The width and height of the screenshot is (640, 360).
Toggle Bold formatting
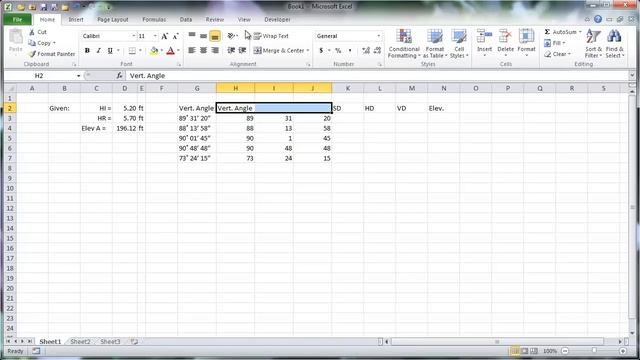[87, 51]
